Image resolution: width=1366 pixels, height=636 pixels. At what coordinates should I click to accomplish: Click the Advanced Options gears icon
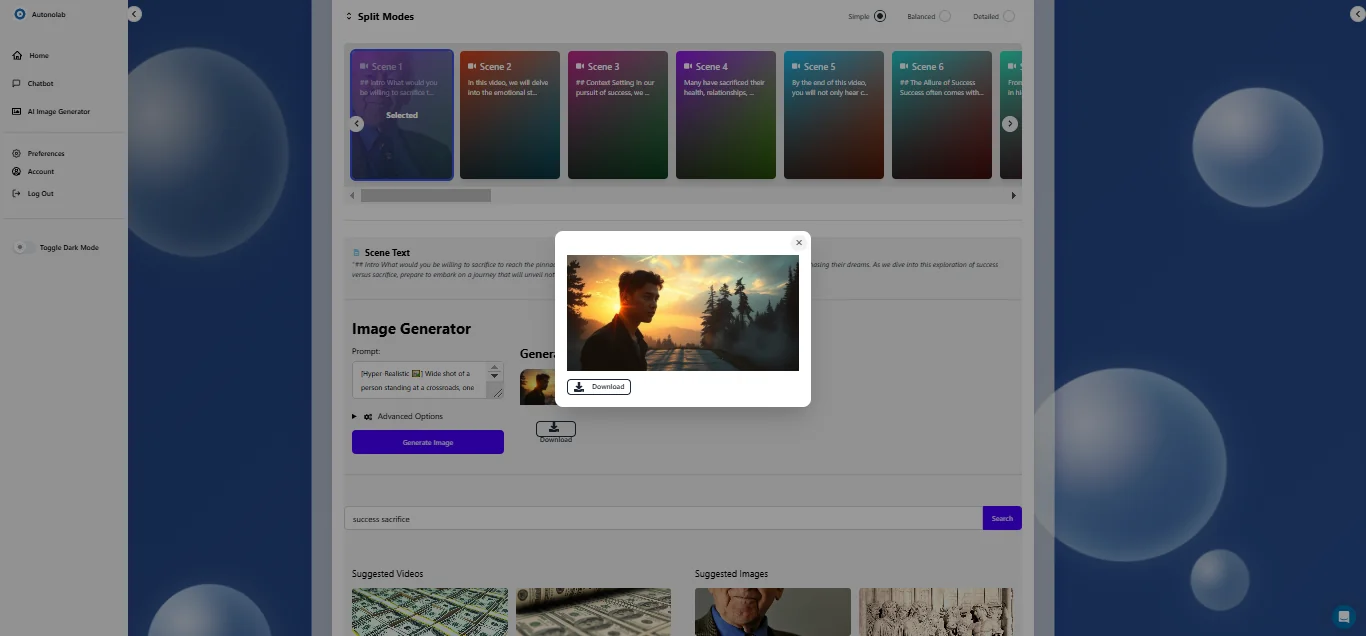(368, 417)
